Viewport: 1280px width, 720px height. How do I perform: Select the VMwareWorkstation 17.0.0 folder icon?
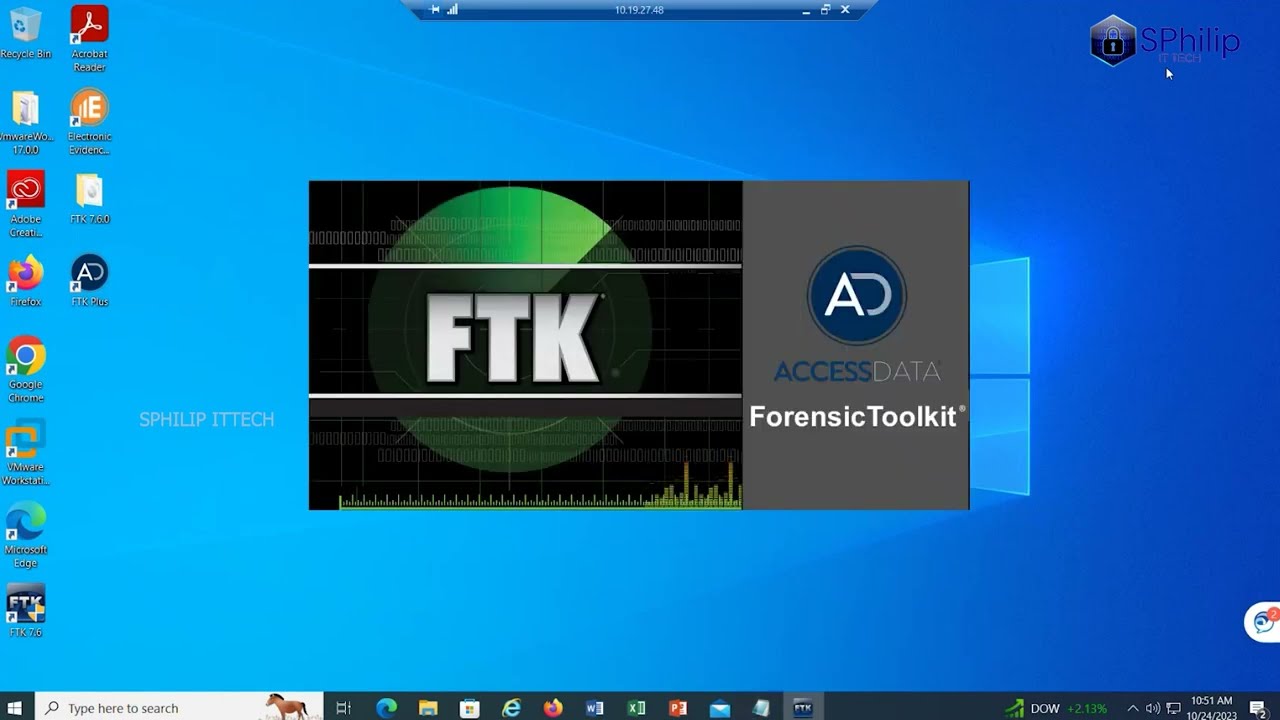tap(25, 122)
